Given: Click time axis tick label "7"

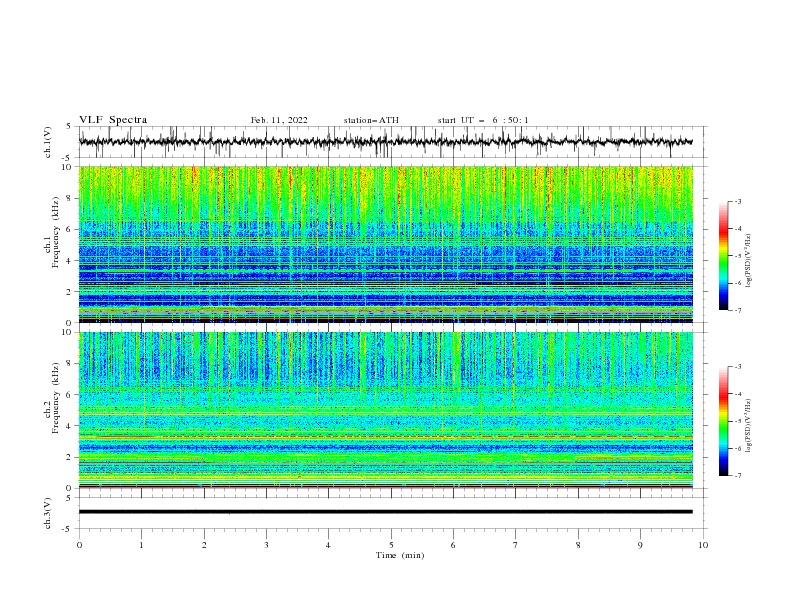Looking at the screenshot, I should (516, 545).
